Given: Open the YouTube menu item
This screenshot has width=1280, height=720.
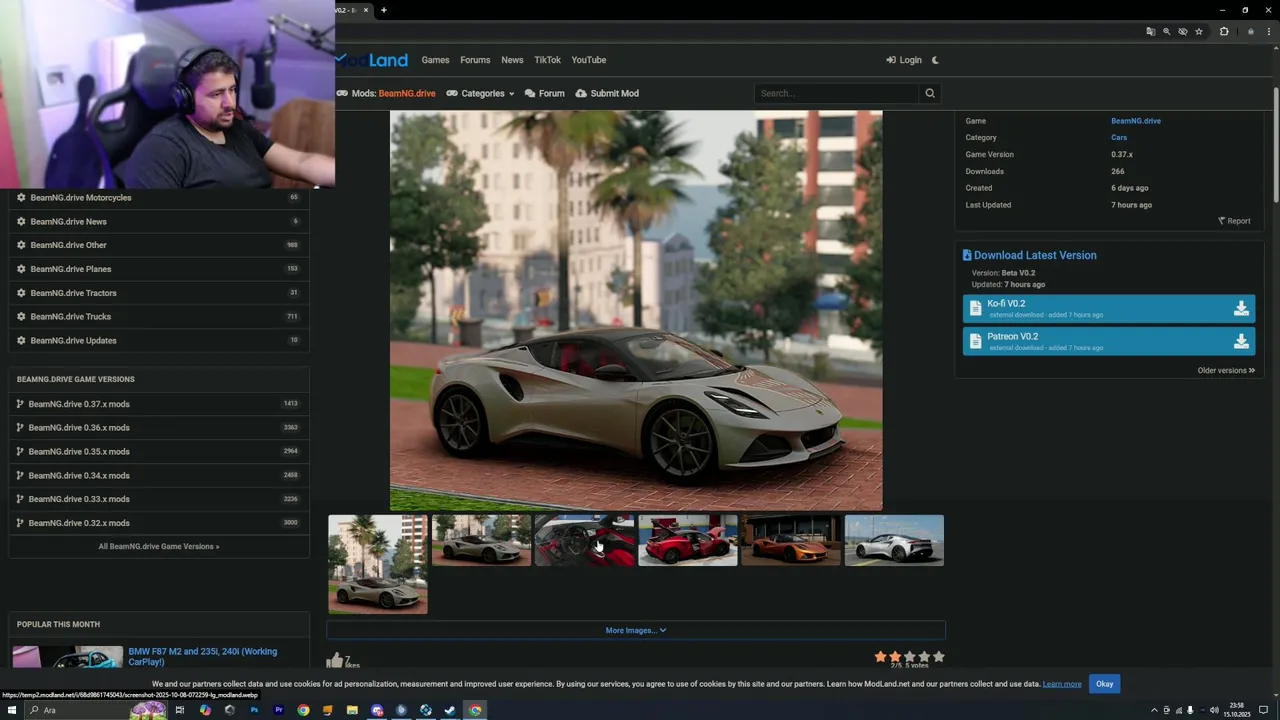Looking at the screenshot, I should [x=589, y=60].
